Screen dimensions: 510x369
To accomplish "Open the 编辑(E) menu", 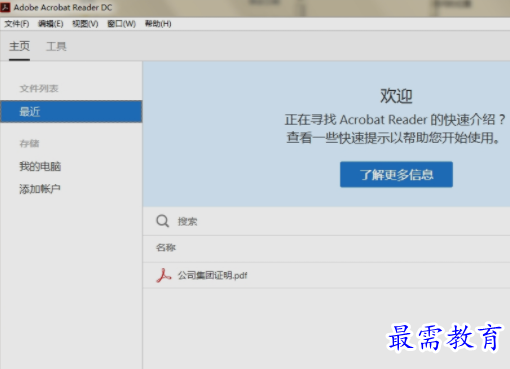I will (51, 24).
